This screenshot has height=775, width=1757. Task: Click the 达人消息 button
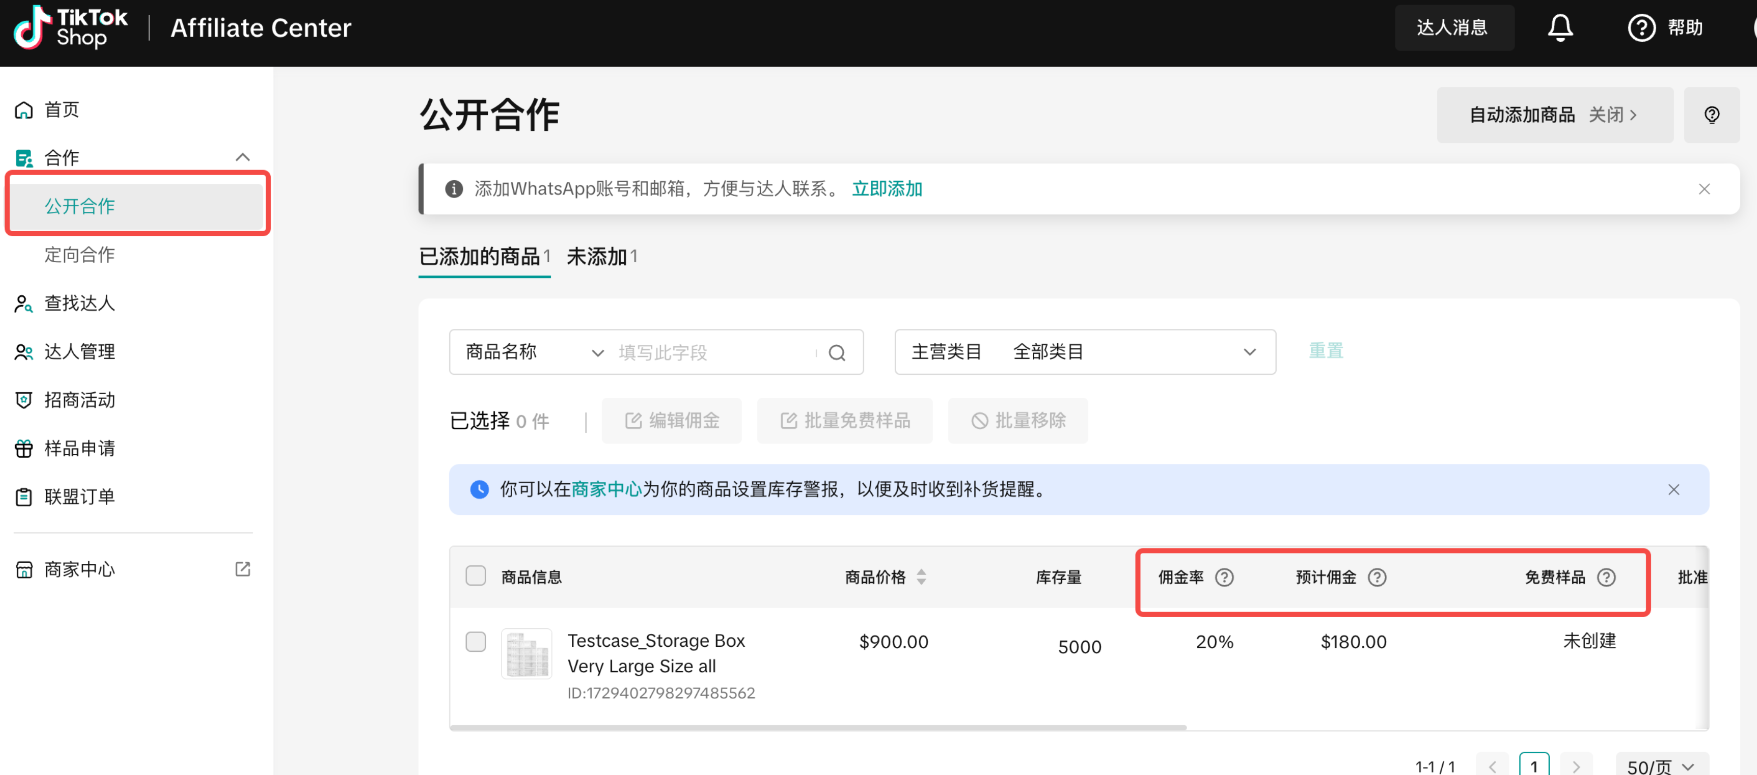coord(1454,28)
